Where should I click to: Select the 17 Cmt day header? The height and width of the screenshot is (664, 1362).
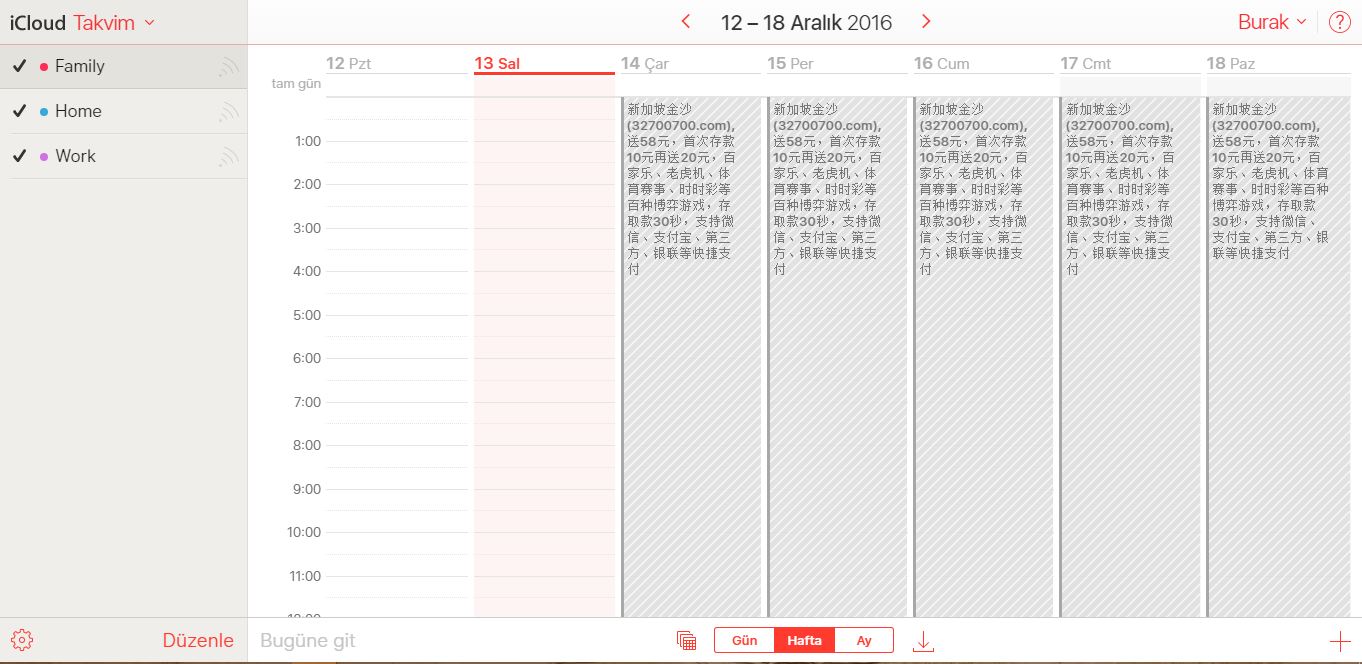click(x=1086, y=63)
